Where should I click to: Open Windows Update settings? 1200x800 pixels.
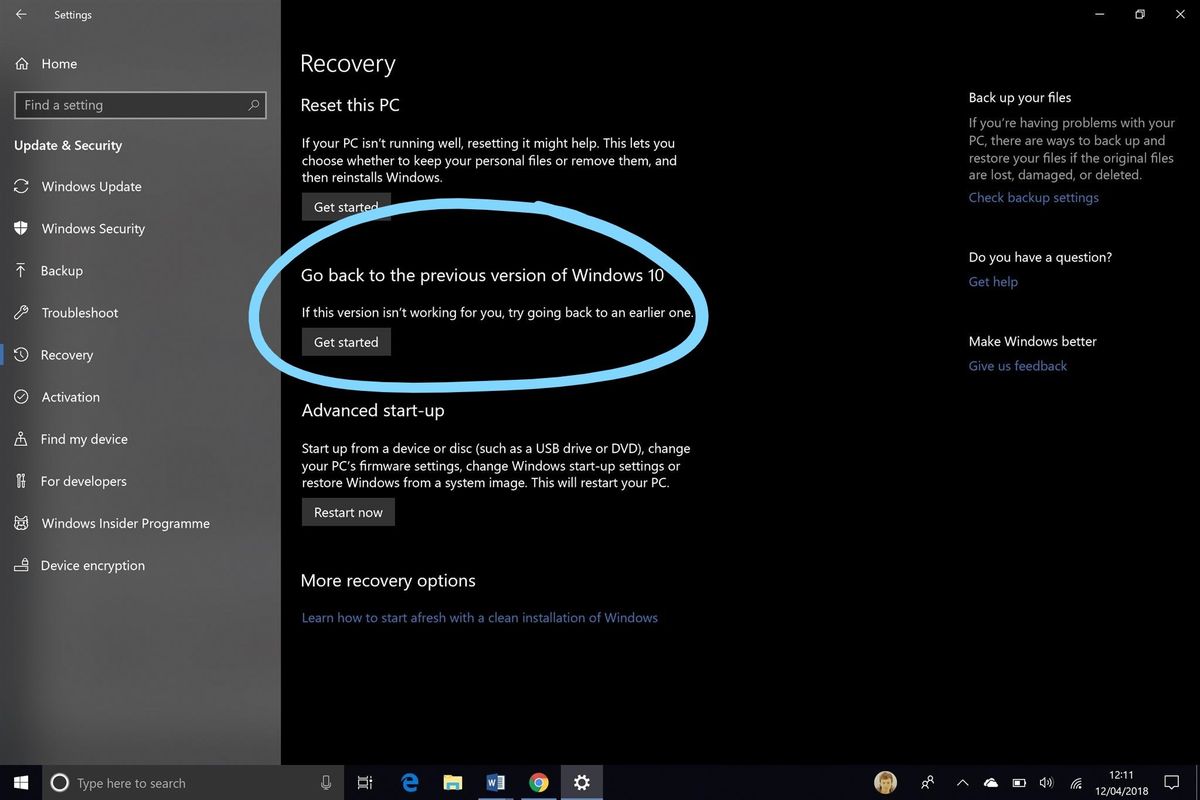(x=92, y=186)
